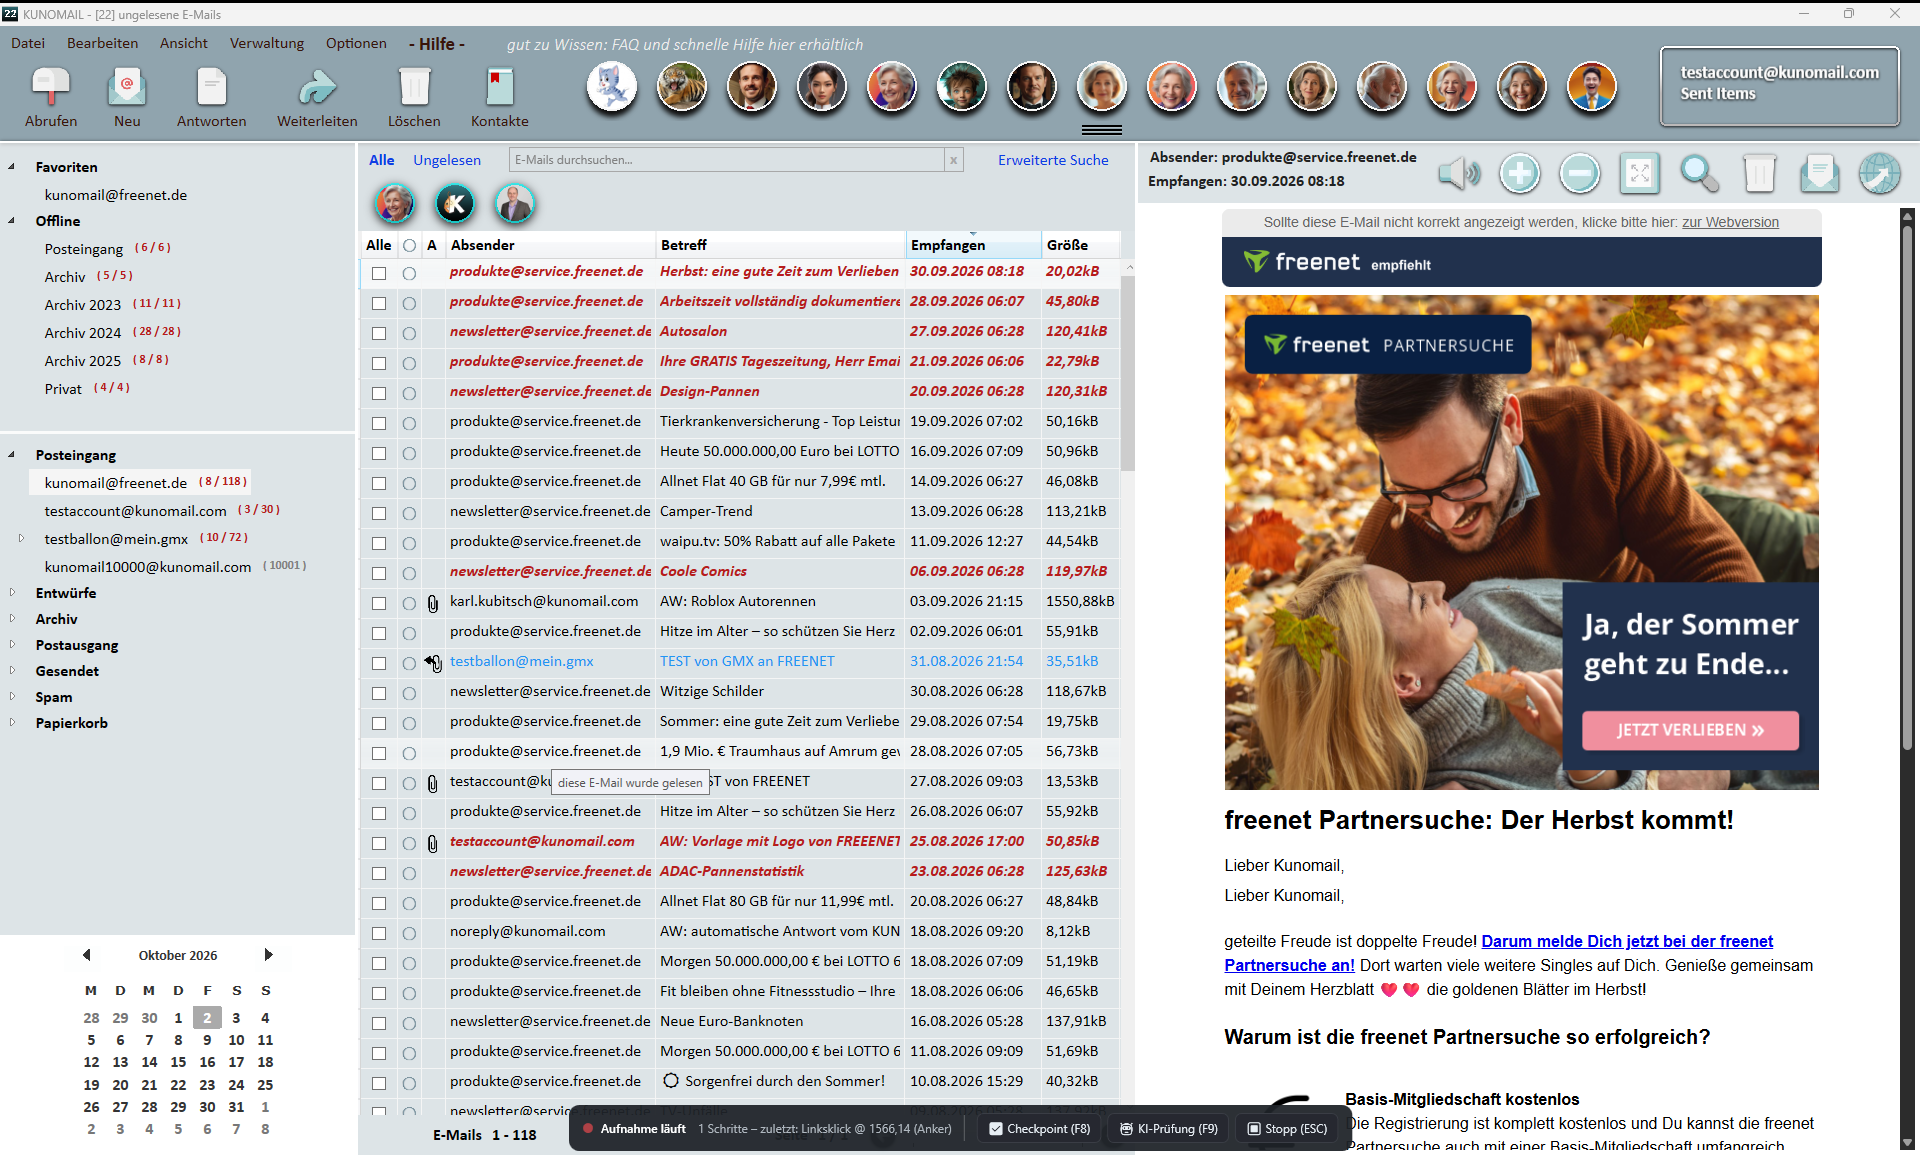Image resolution: width=1920 pixels, height=1155 pixels.
Task: Open the Kontakte address book icon
Action: (499, 88)
